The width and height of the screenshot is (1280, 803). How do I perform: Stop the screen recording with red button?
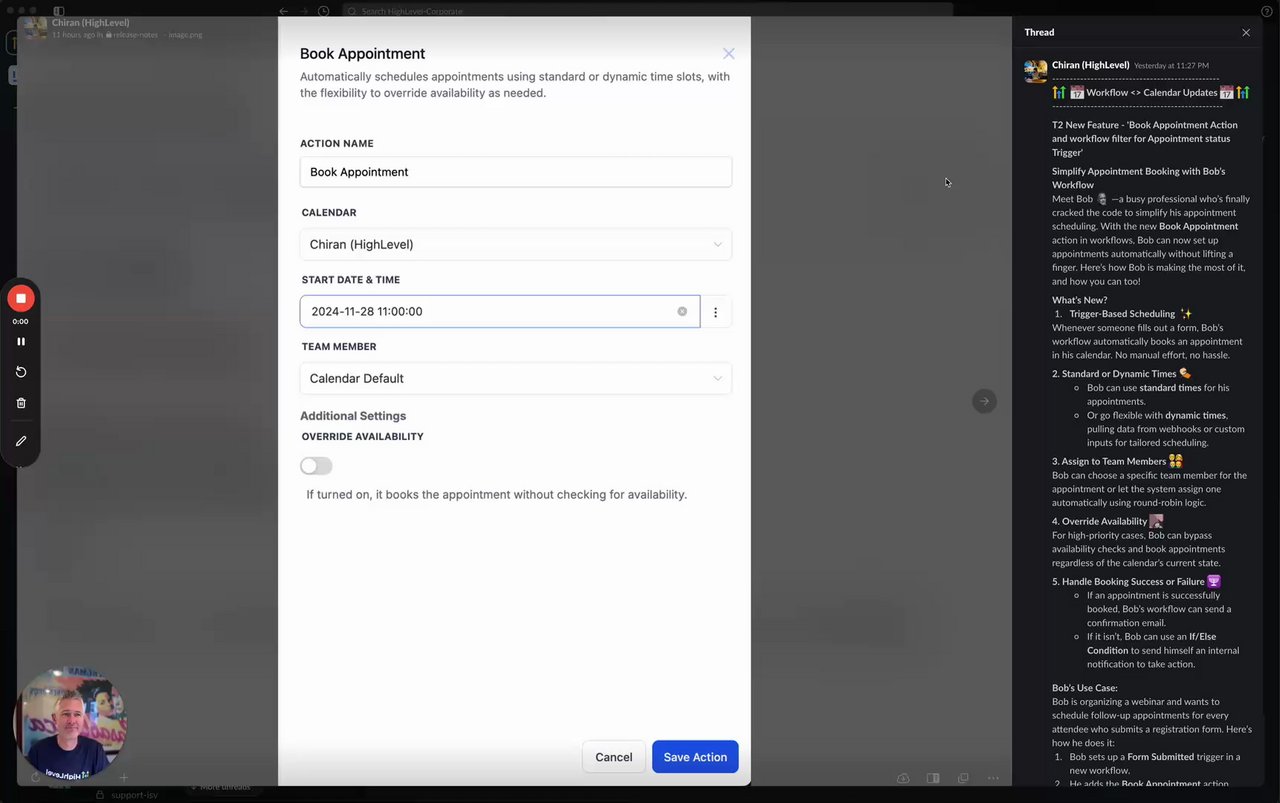(x=21, y=298)
